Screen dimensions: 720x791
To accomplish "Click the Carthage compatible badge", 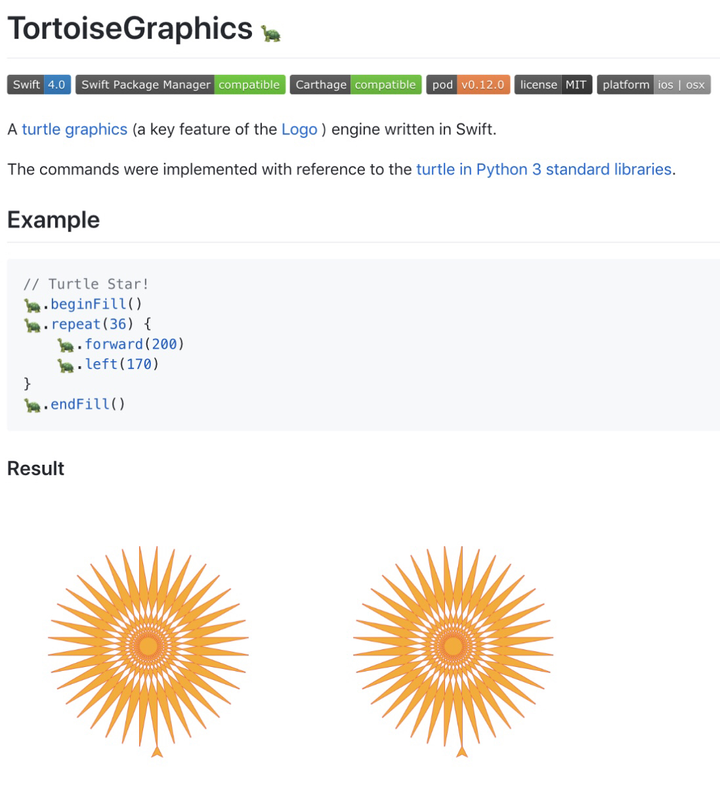I will click(356, 85).
